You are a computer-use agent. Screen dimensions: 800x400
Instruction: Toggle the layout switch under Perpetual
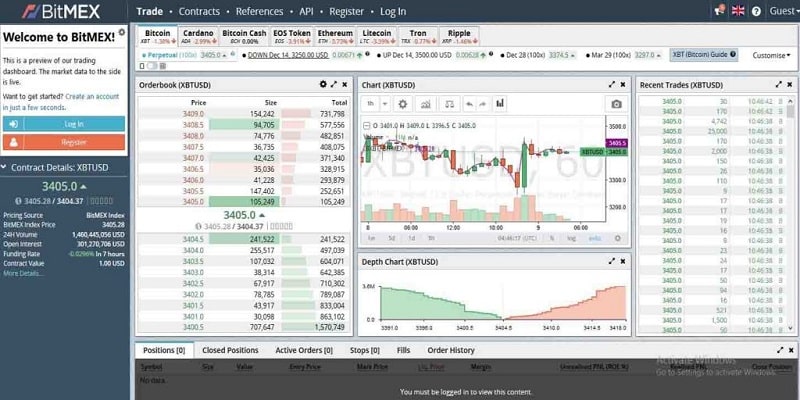coord(152,66)
